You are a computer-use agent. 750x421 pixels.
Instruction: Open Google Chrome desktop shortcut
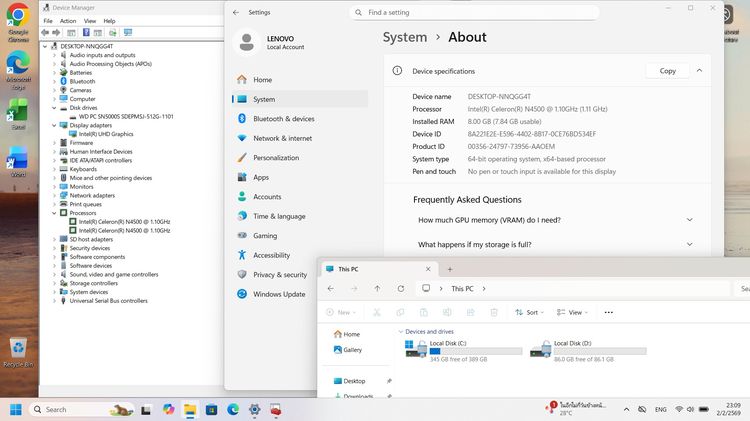tap(18, 22)
